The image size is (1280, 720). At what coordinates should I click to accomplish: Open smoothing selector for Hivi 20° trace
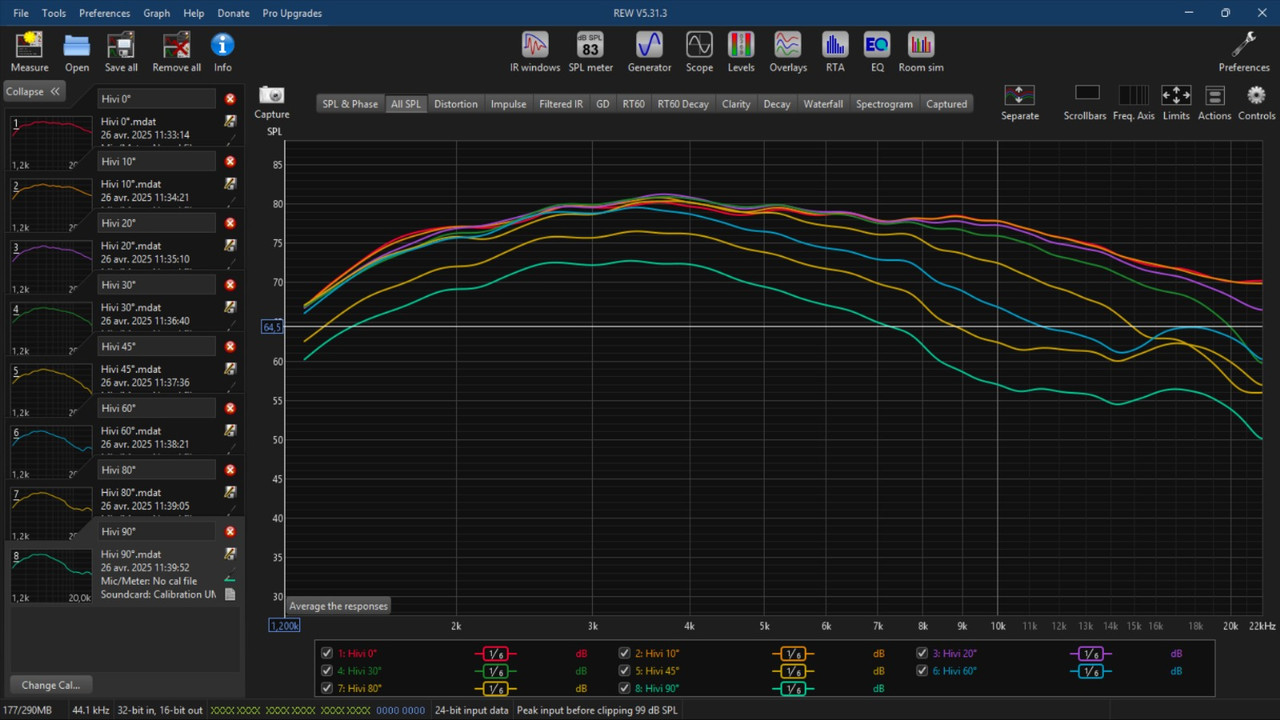tap(1091, 654)
